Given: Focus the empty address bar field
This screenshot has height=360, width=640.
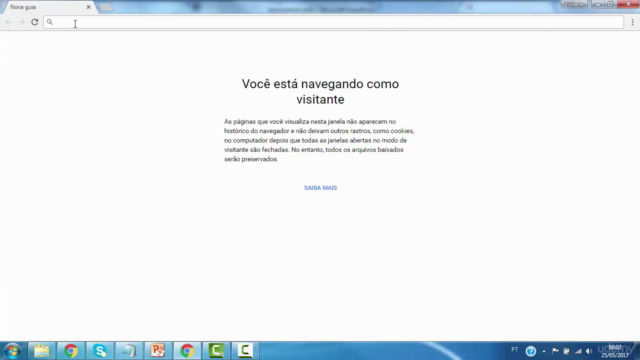Looking at the screenshot, I should [333, 22].
